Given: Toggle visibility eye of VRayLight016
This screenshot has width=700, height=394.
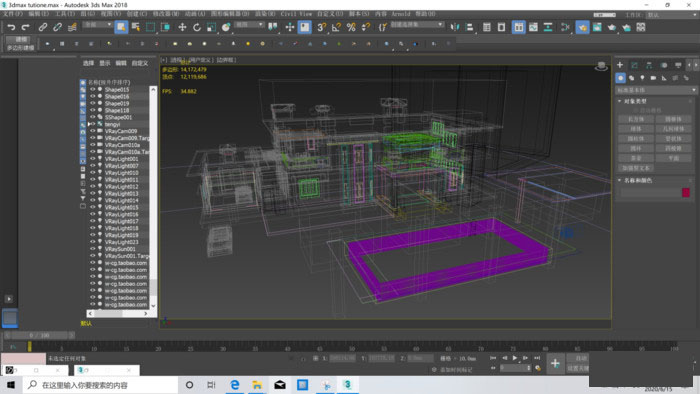Looking at the screenshot, I should click(93, 214).
